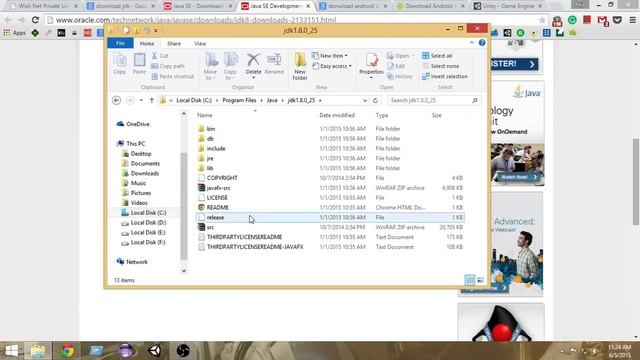This screenshot has height=360, width=640.
Task: Delete the selected file using ribbon
Action: (253, 65)
